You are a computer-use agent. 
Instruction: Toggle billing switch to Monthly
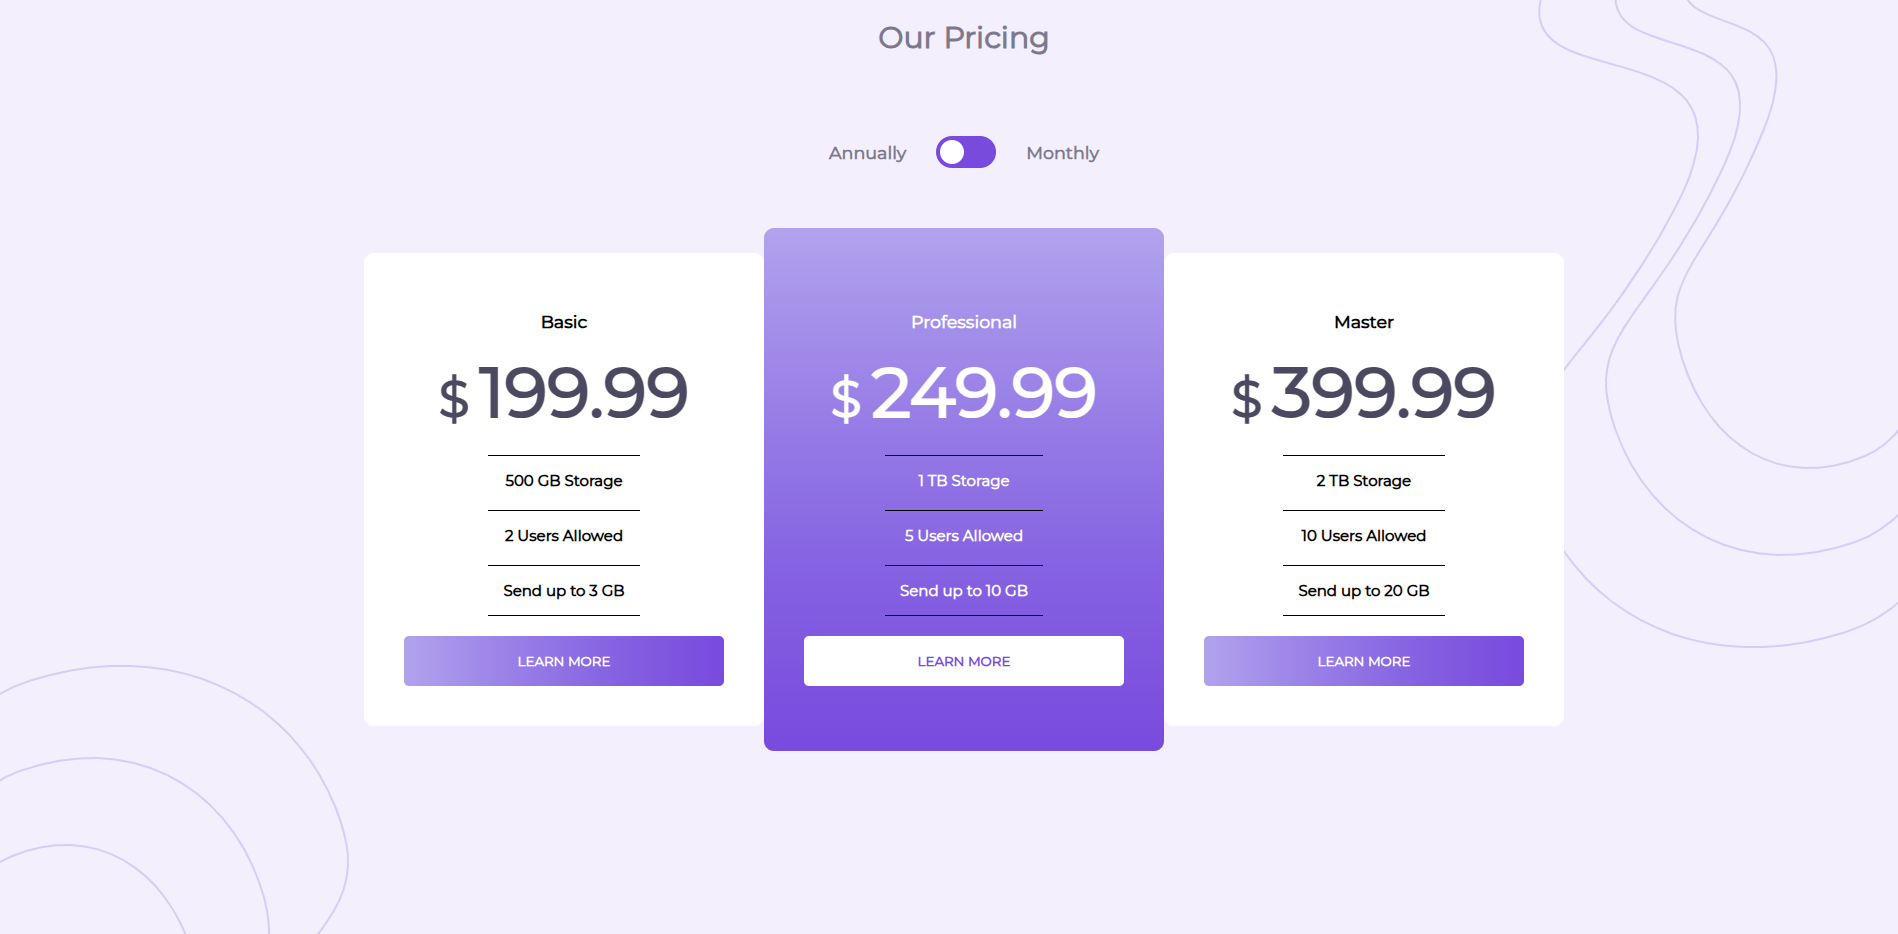[964, 152]
